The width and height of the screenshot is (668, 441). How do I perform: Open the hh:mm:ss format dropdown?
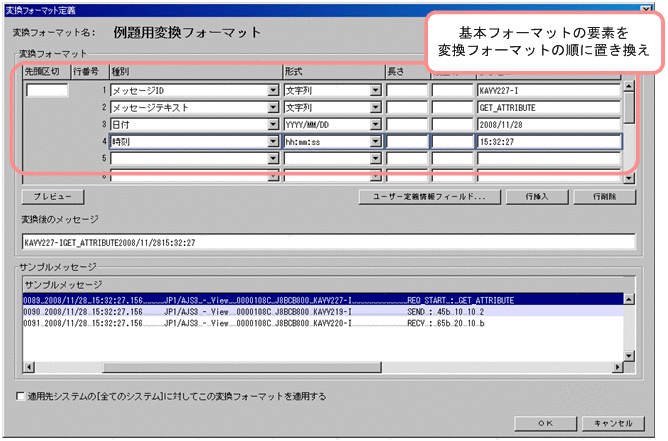pyautogui.click(x=376, y=141)
